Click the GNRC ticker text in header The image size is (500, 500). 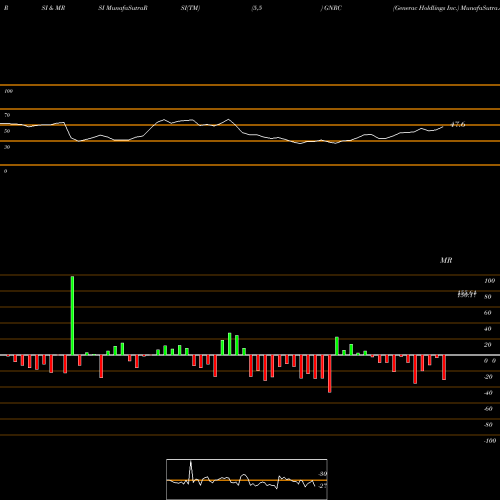(x=333, y=8)
